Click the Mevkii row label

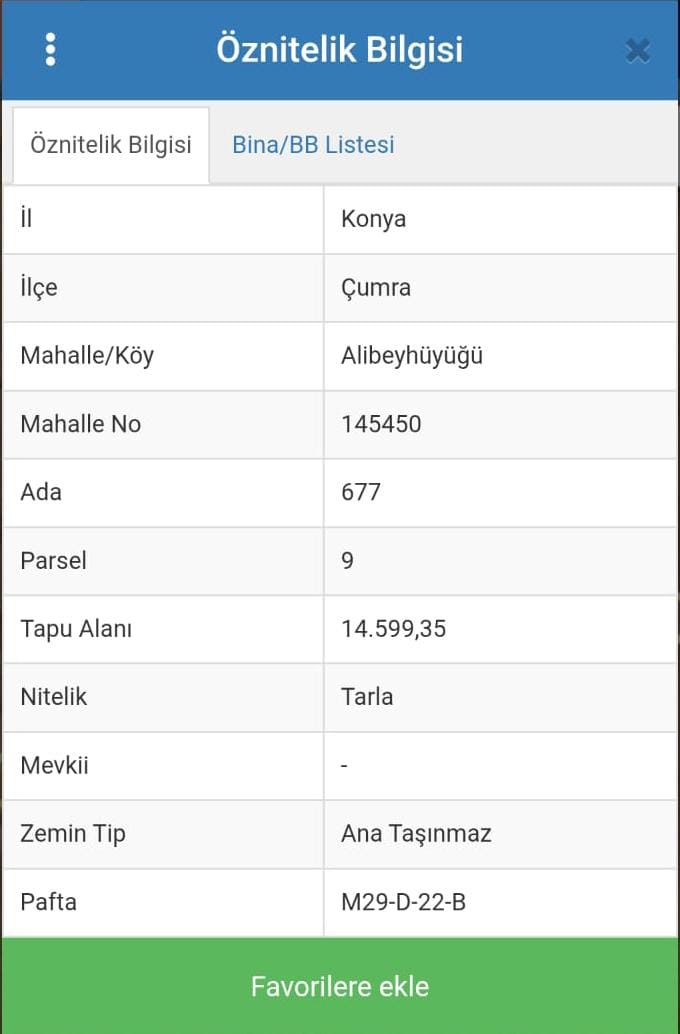click(54, 765)
